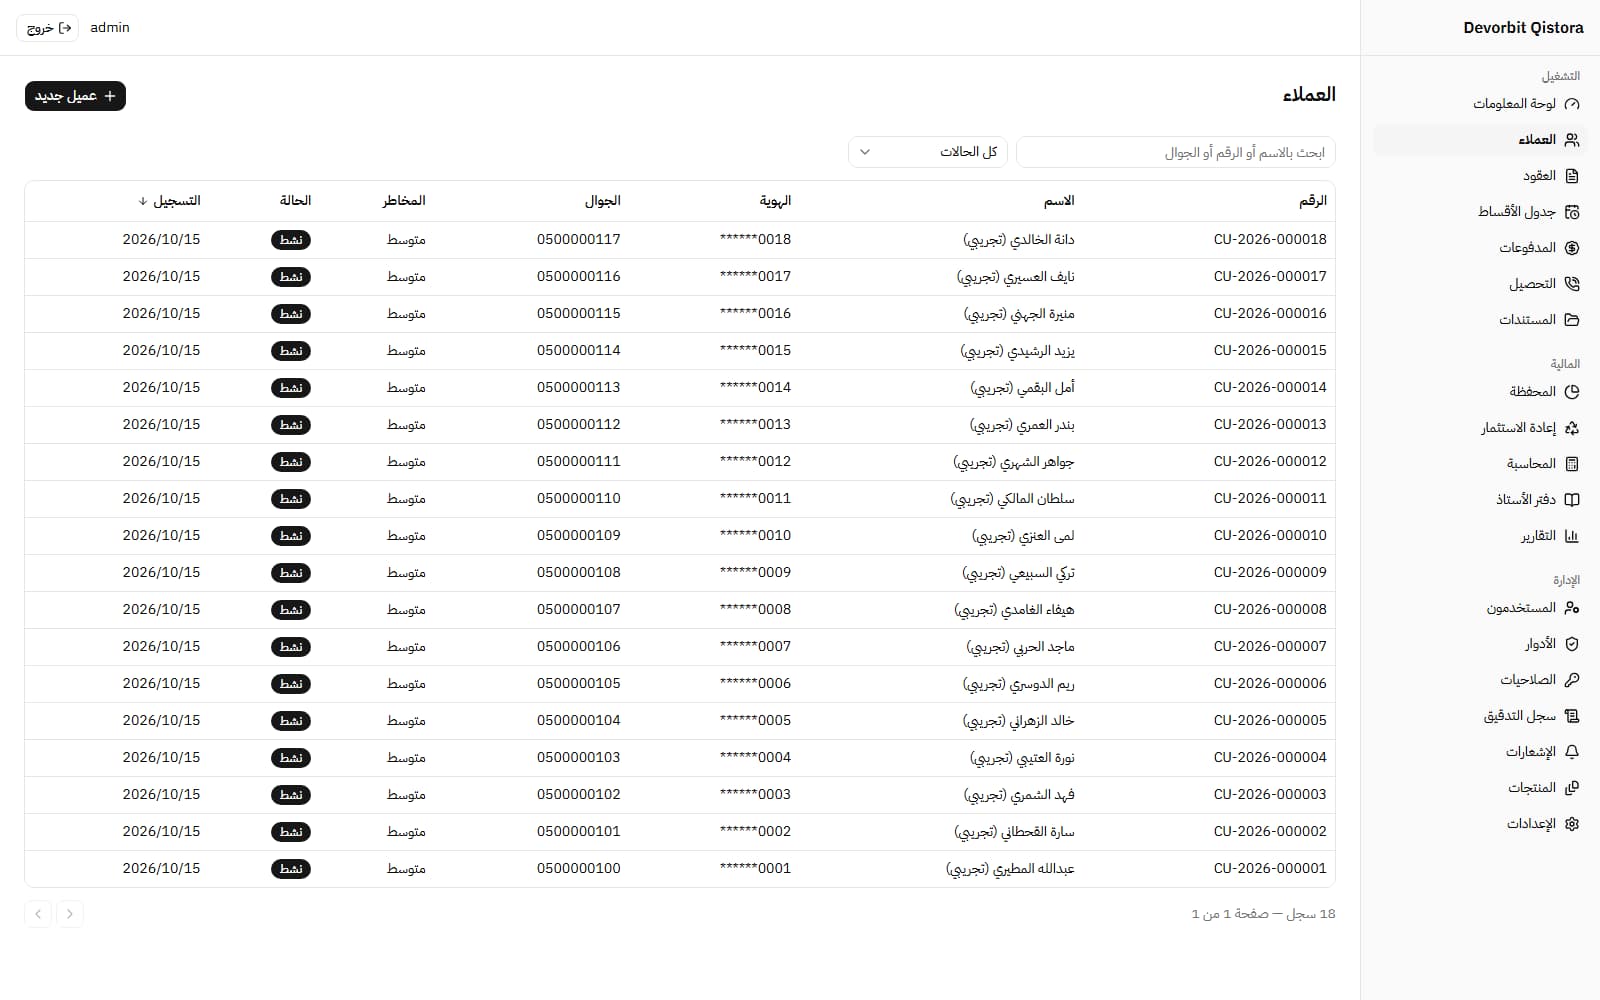Click the إعادة الاستثمار reinvestment icon
This screenshot has width=1600, height=1000.
point(1572,428)
